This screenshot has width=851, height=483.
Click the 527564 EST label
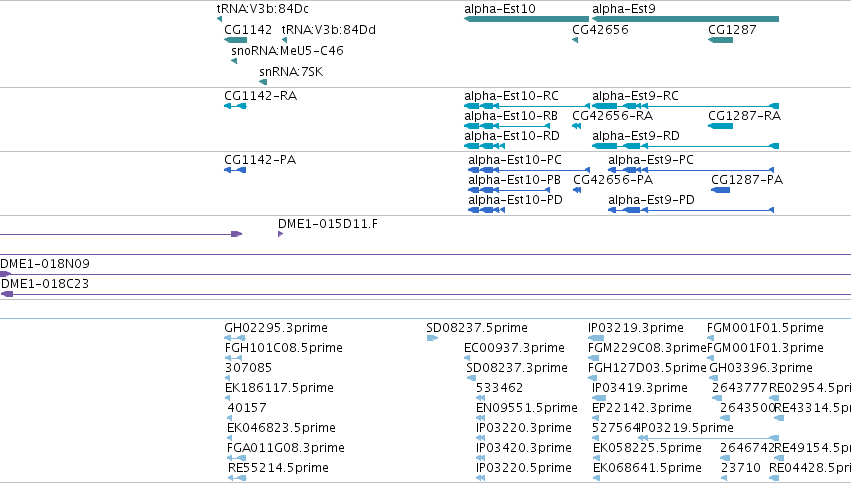(615, 428)
